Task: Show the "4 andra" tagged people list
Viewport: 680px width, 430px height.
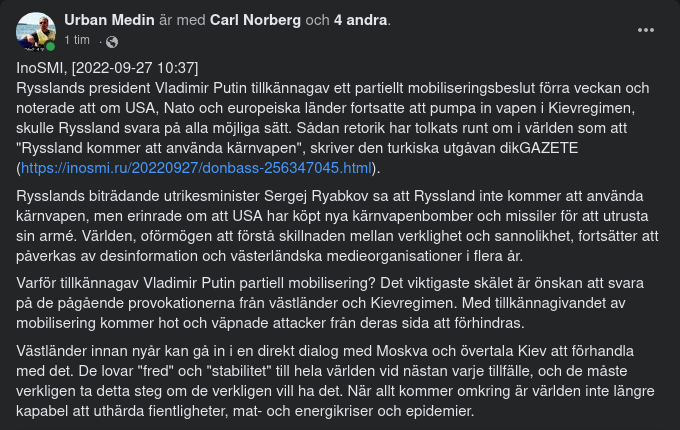Action: [x=360, y=20]
